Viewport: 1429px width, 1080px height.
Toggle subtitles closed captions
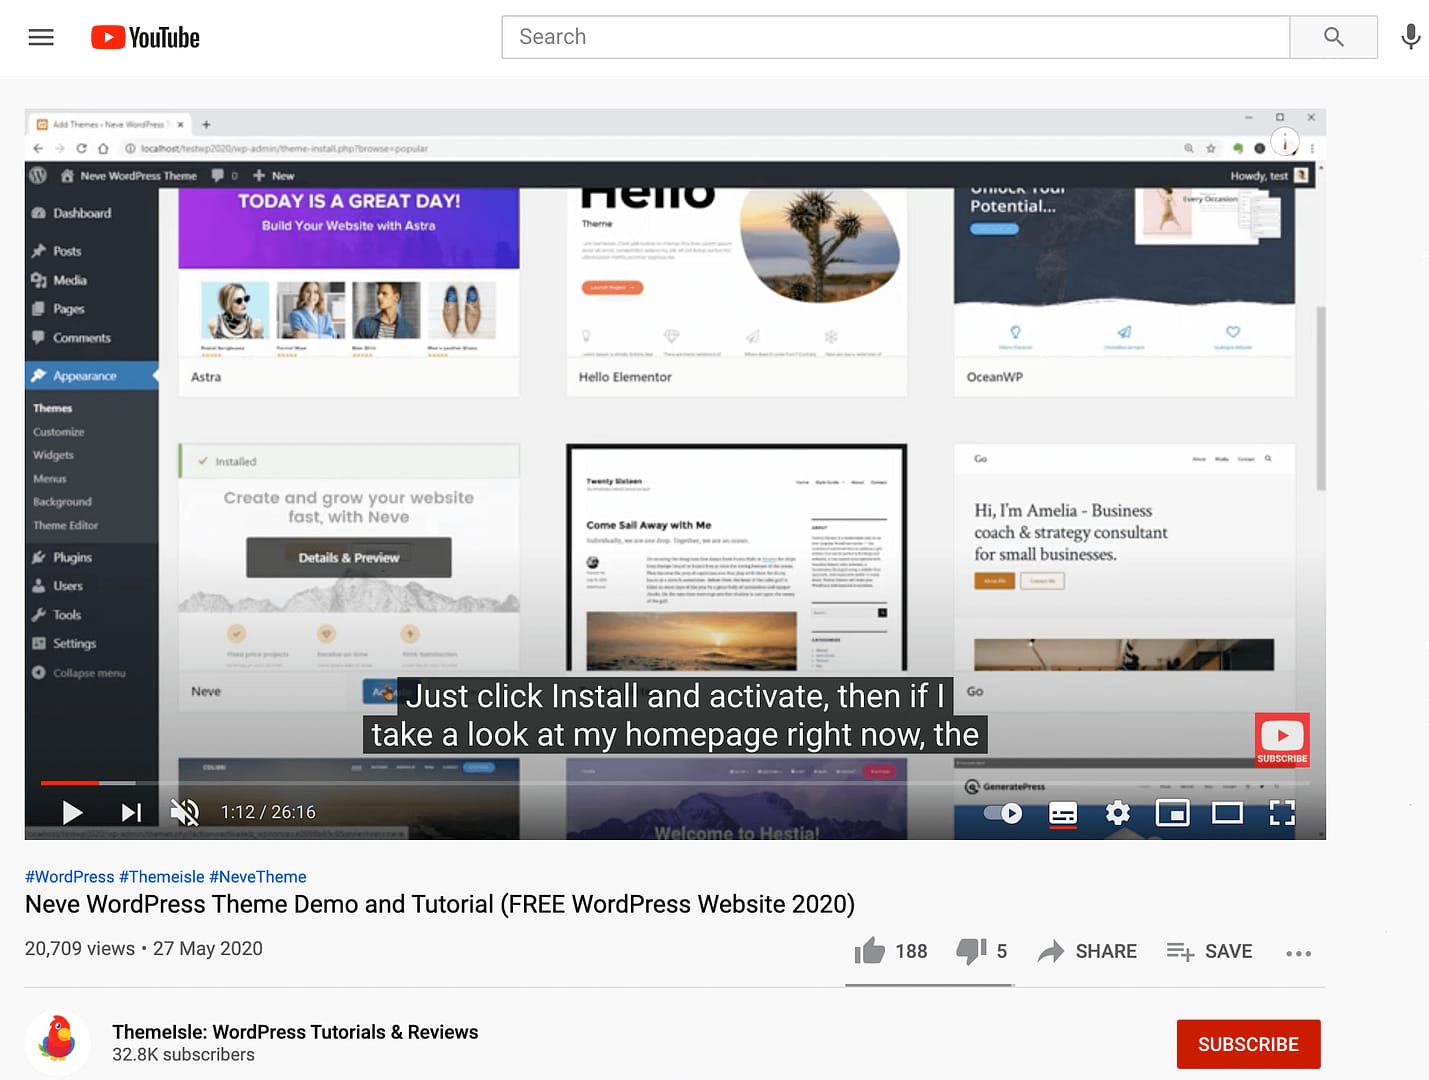tap(1063, 813)
